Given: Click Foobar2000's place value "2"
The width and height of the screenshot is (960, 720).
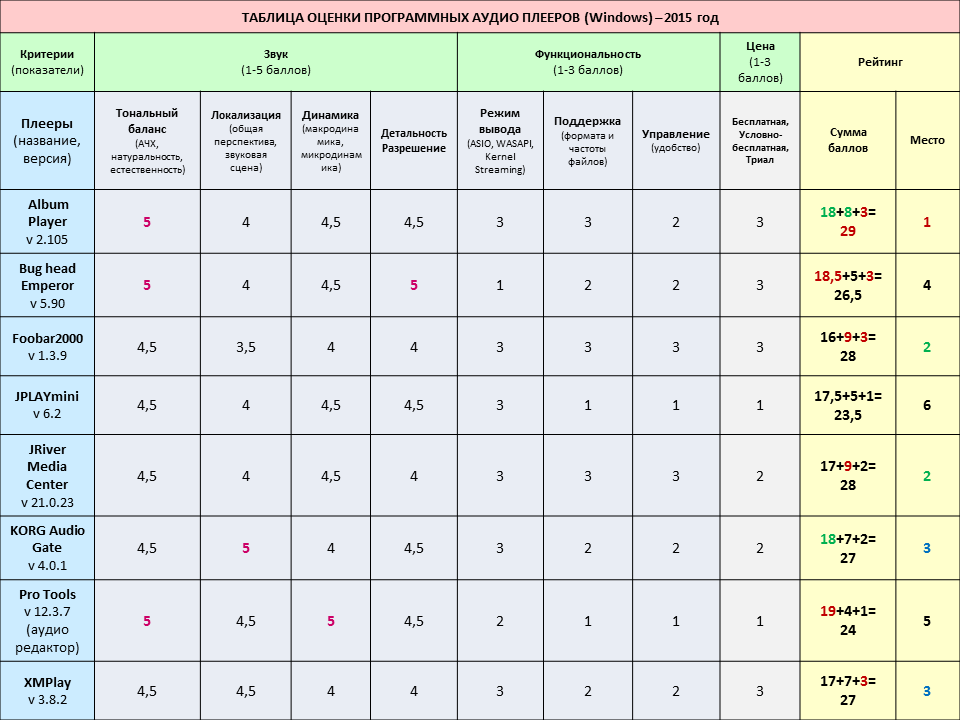Looking at the screenshot, I should pyautogui.click(x=927, y=347).
